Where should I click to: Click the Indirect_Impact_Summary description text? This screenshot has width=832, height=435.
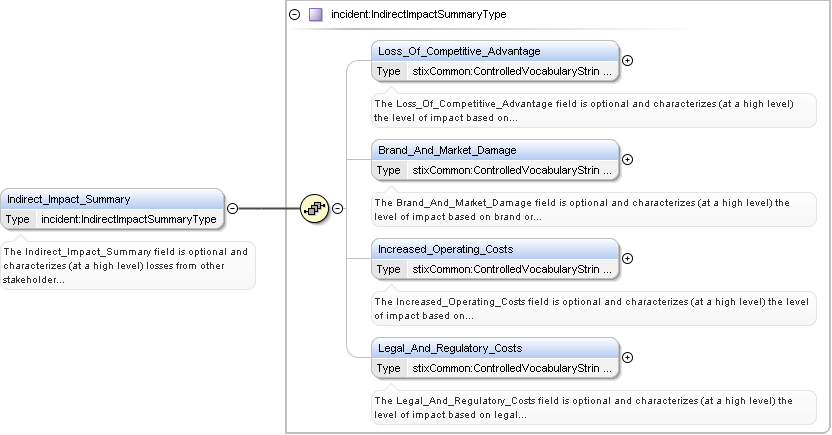[x=126, y=265]
